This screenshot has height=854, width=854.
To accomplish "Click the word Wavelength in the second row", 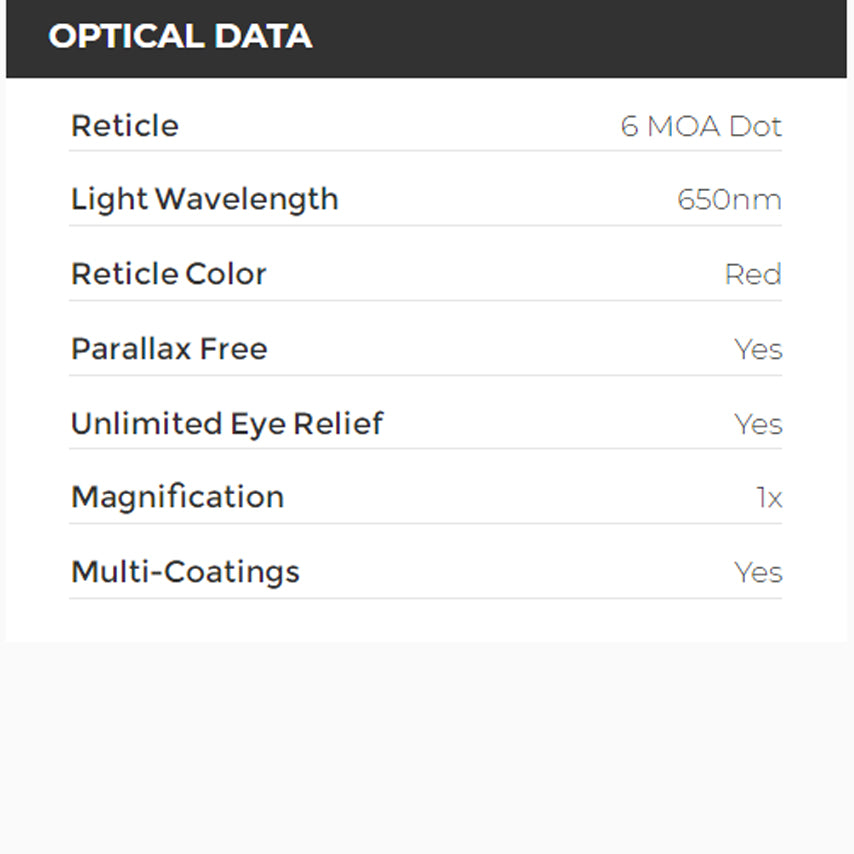I will click(x=247, y=199).
